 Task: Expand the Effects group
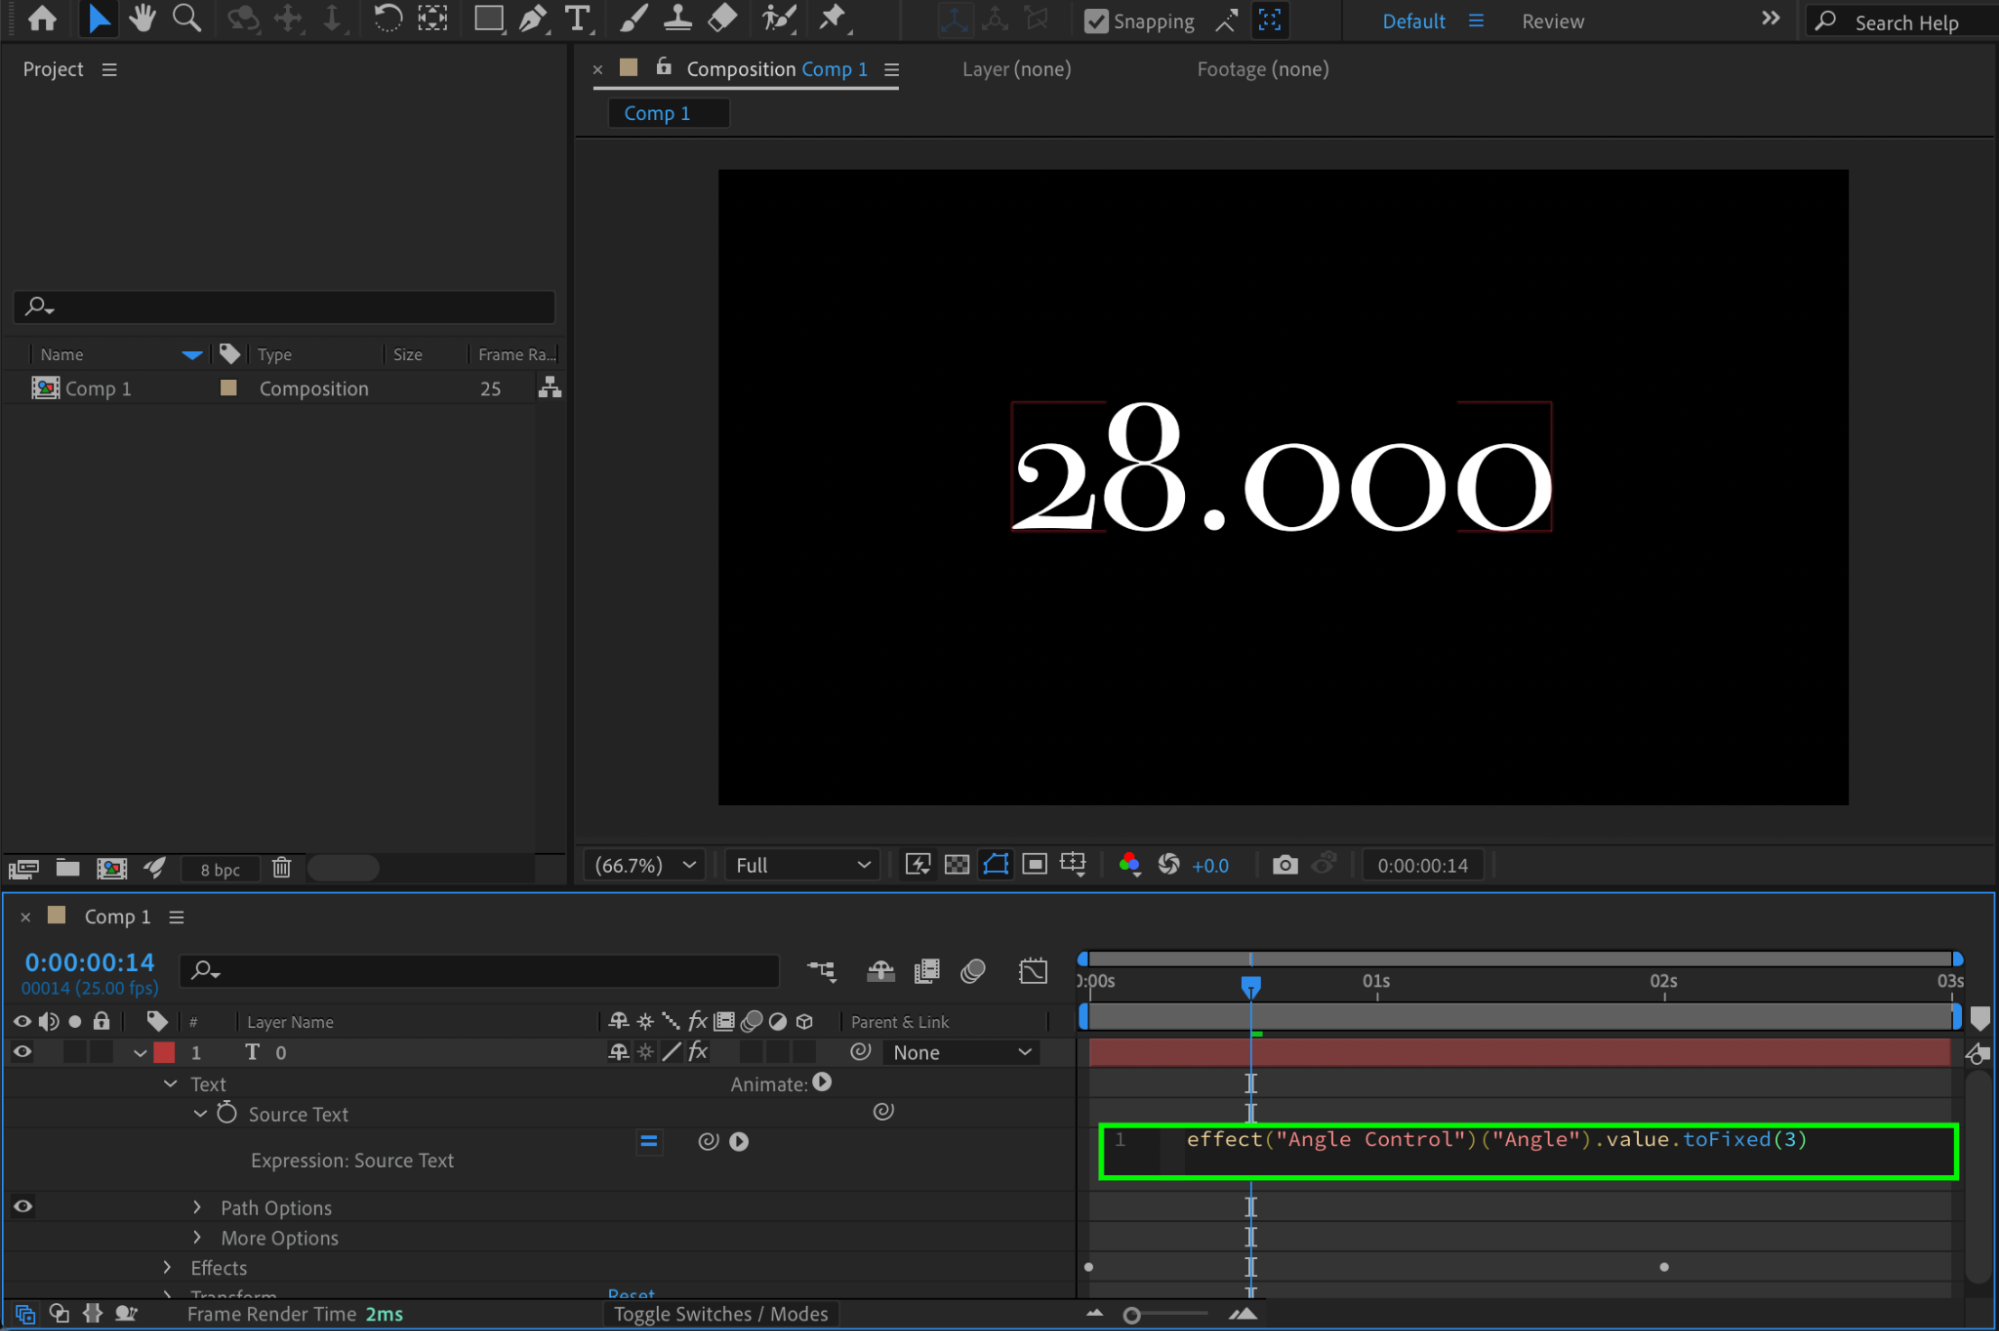[167, 1267]
